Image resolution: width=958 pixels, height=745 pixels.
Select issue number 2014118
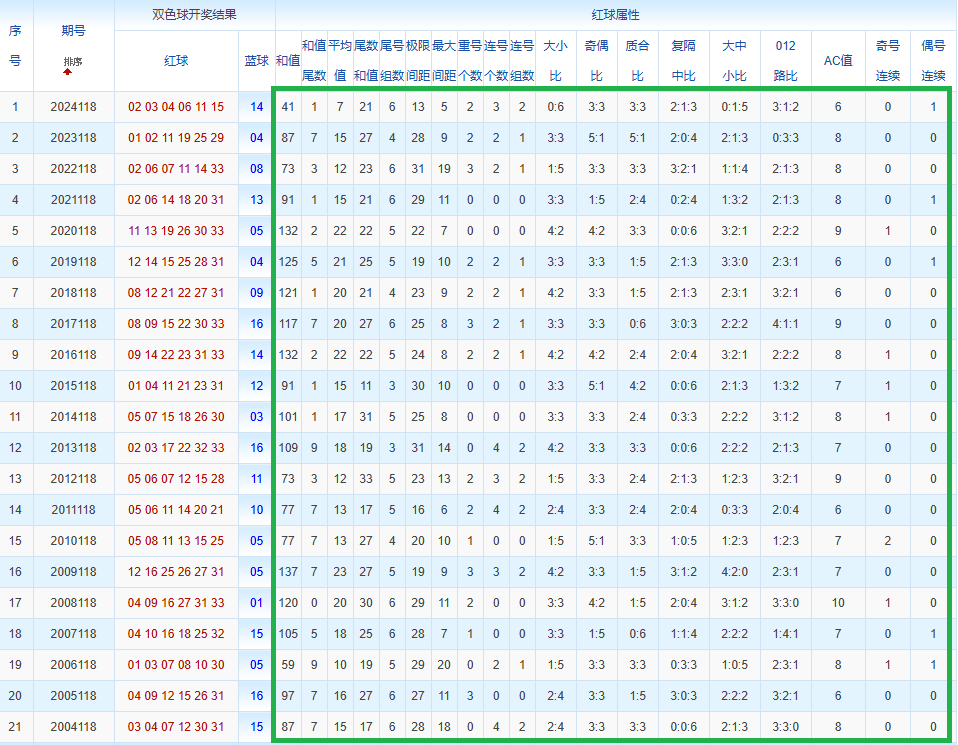[x=73, y=417]
